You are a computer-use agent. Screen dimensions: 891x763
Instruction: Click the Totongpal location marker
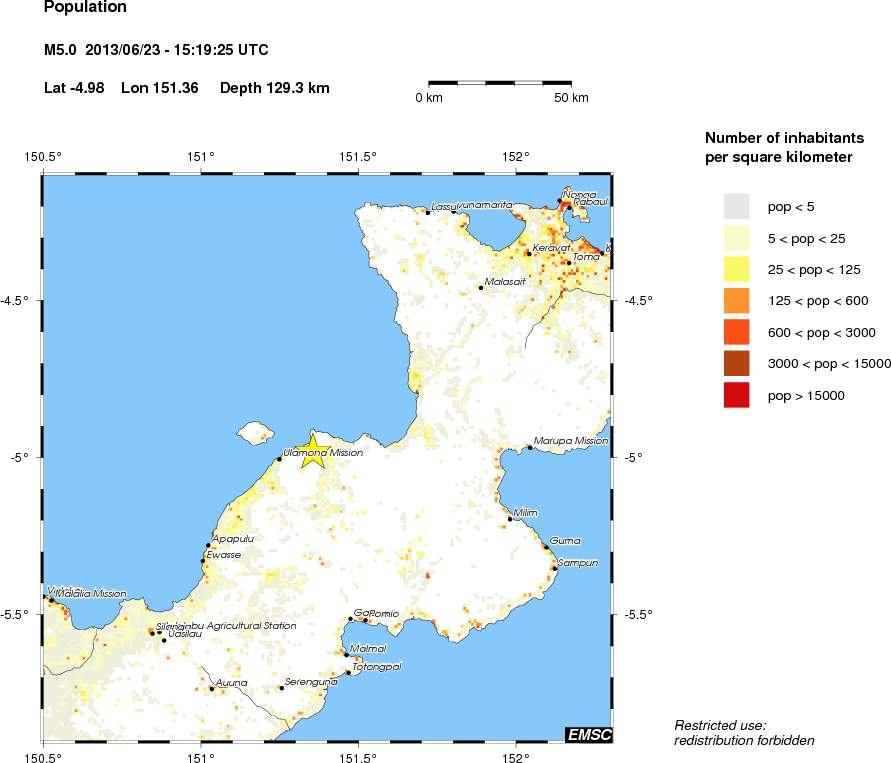[349, 672]
